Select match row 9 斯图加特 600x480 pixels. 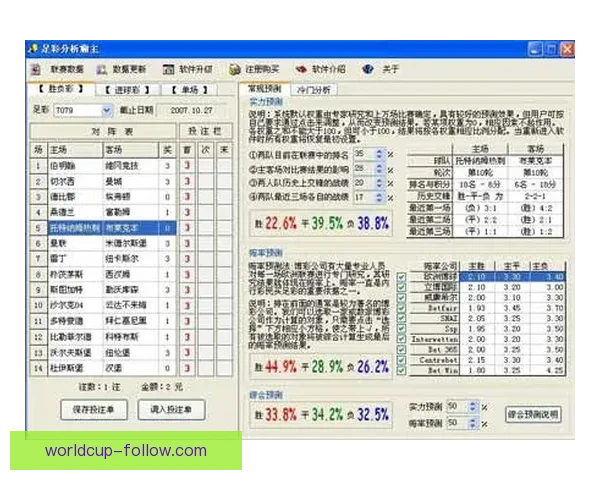coord(103,290)
